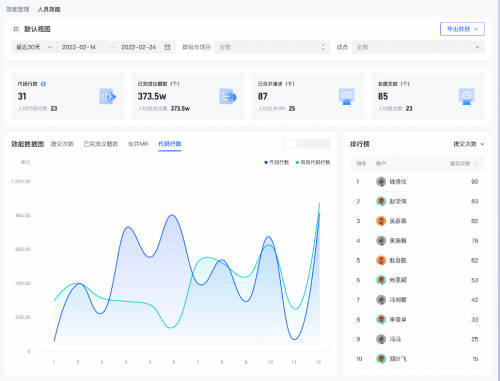
Task: Open the 提交次数 ranking dropdown
Action: tap(469, 144)
